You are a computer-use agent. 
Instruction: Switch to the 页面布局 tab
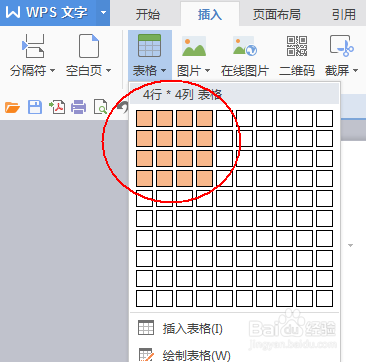277,15
